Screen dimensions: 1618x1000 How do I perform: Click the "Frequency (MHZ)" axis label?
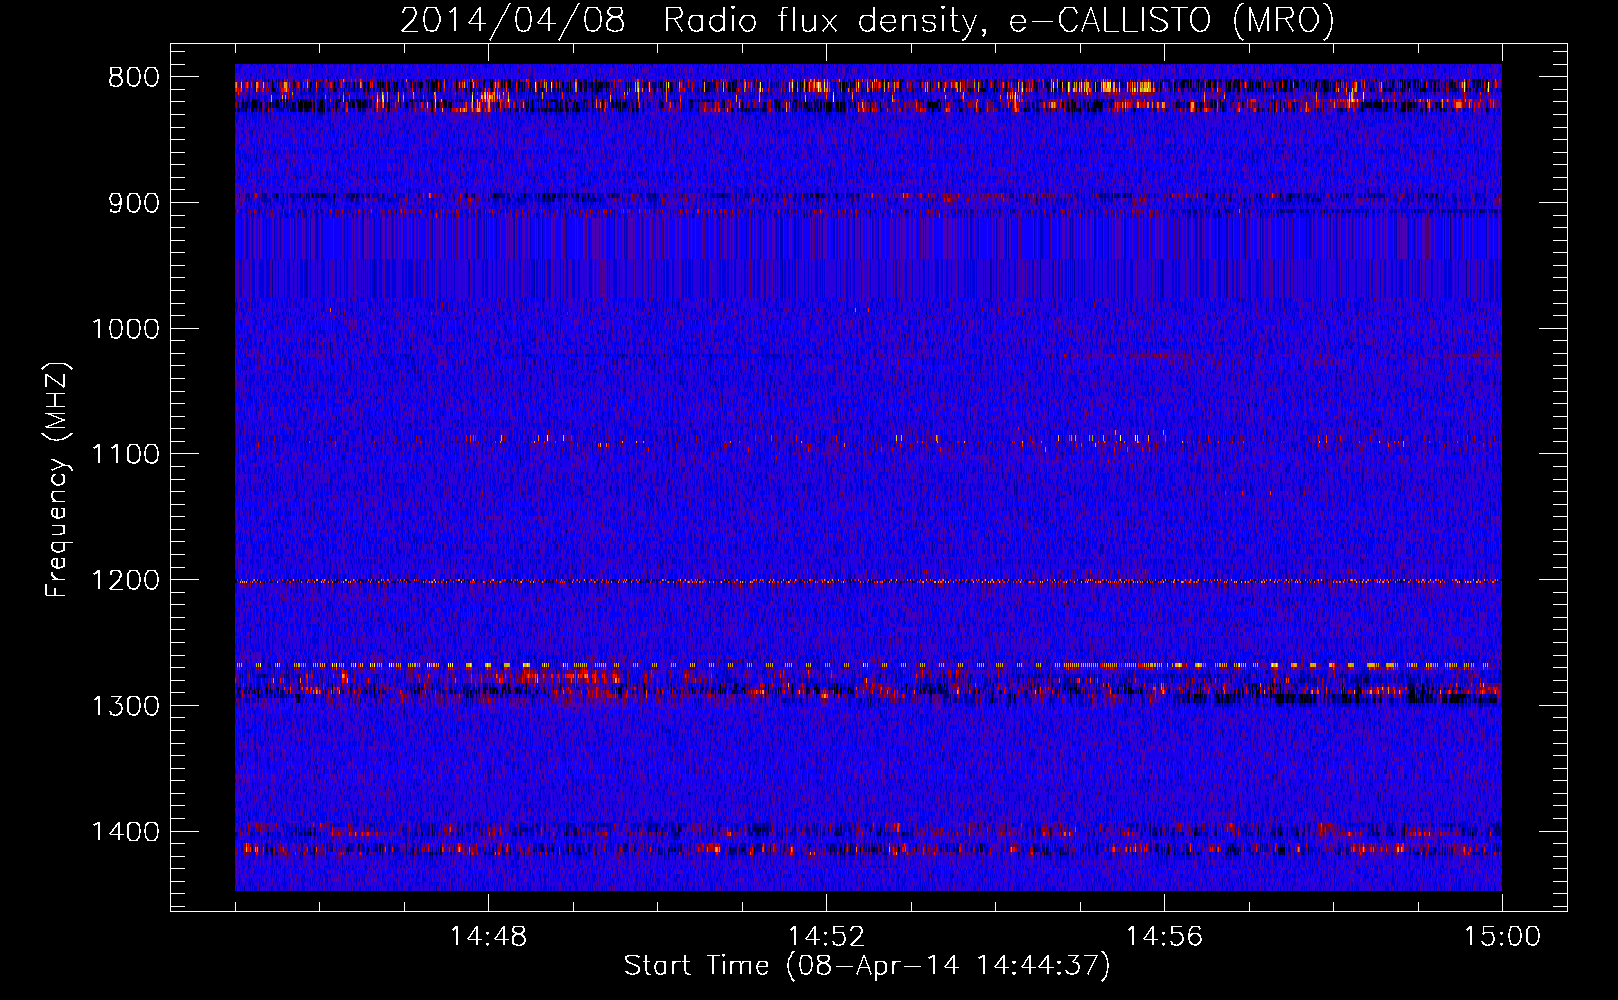[x=57, y=480]
